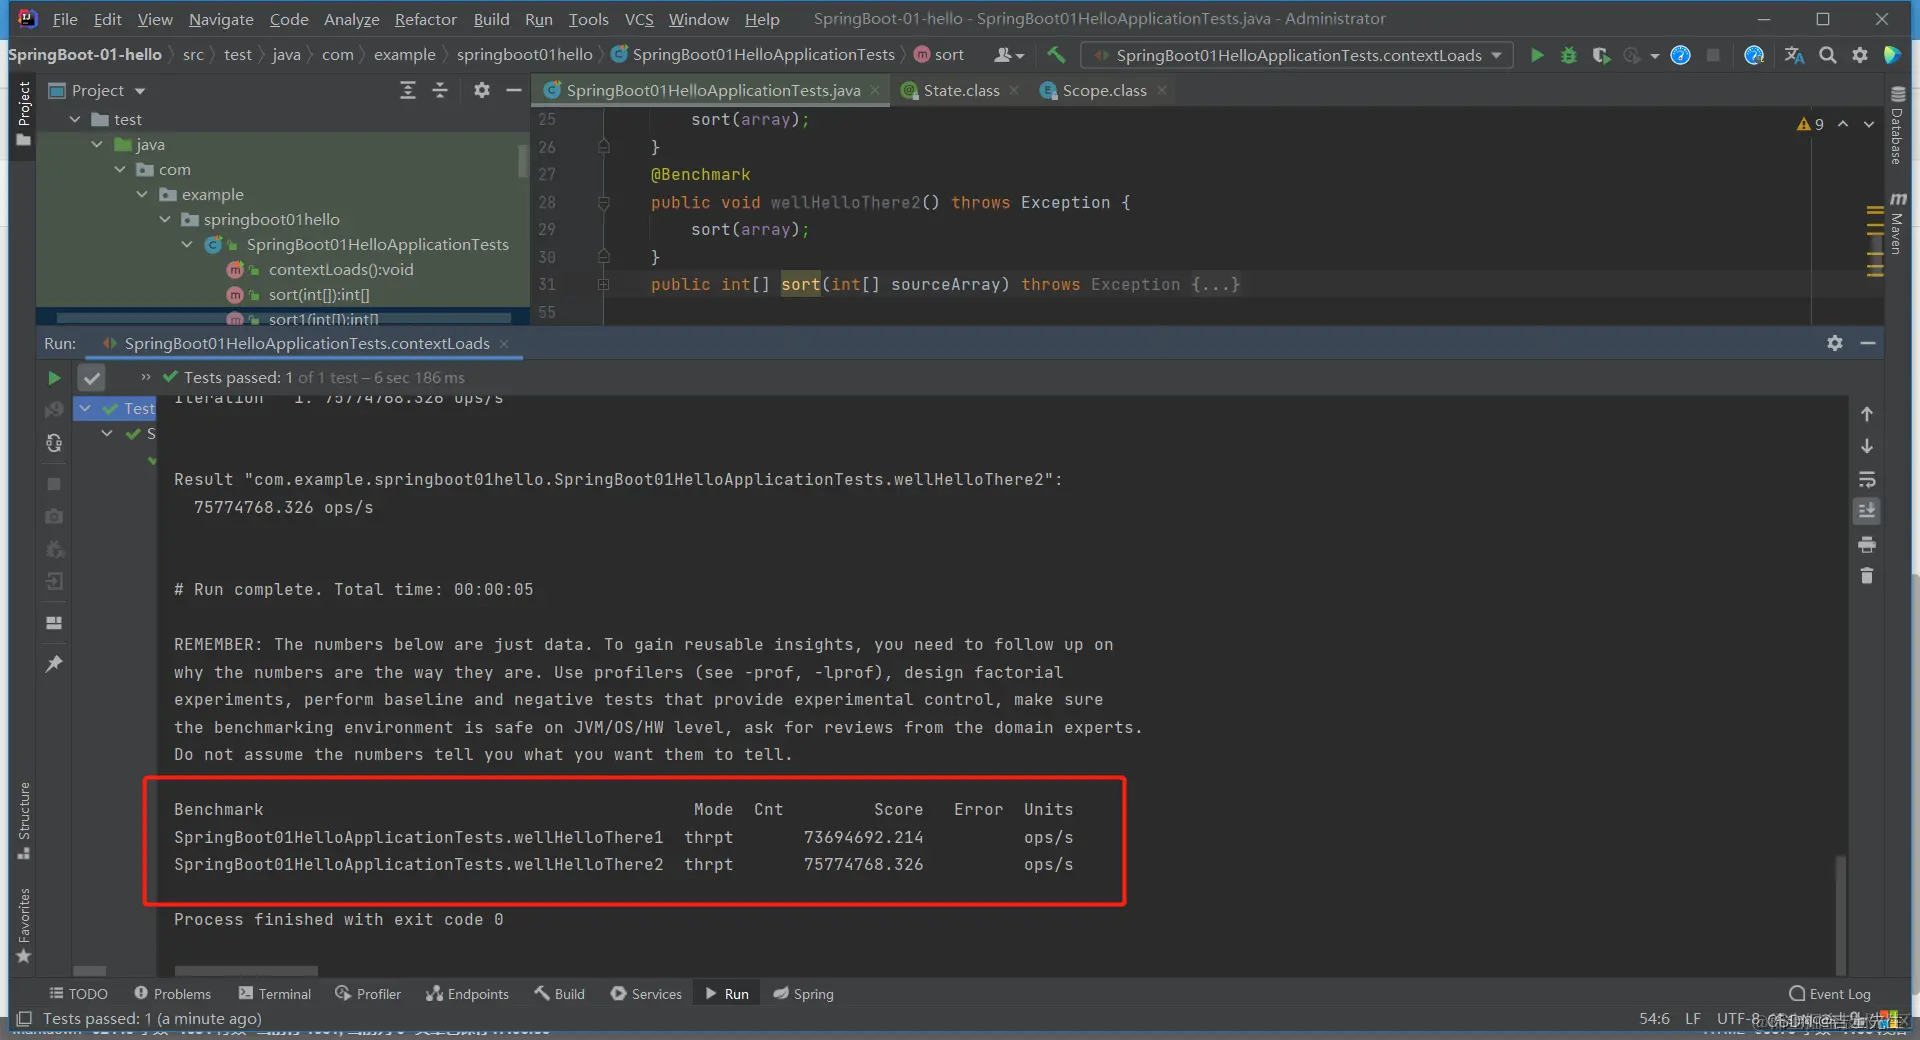The image size is (1920, 1040).
Task: Toggle the Structure tool window side tab
Action: [x=24, y=821]
